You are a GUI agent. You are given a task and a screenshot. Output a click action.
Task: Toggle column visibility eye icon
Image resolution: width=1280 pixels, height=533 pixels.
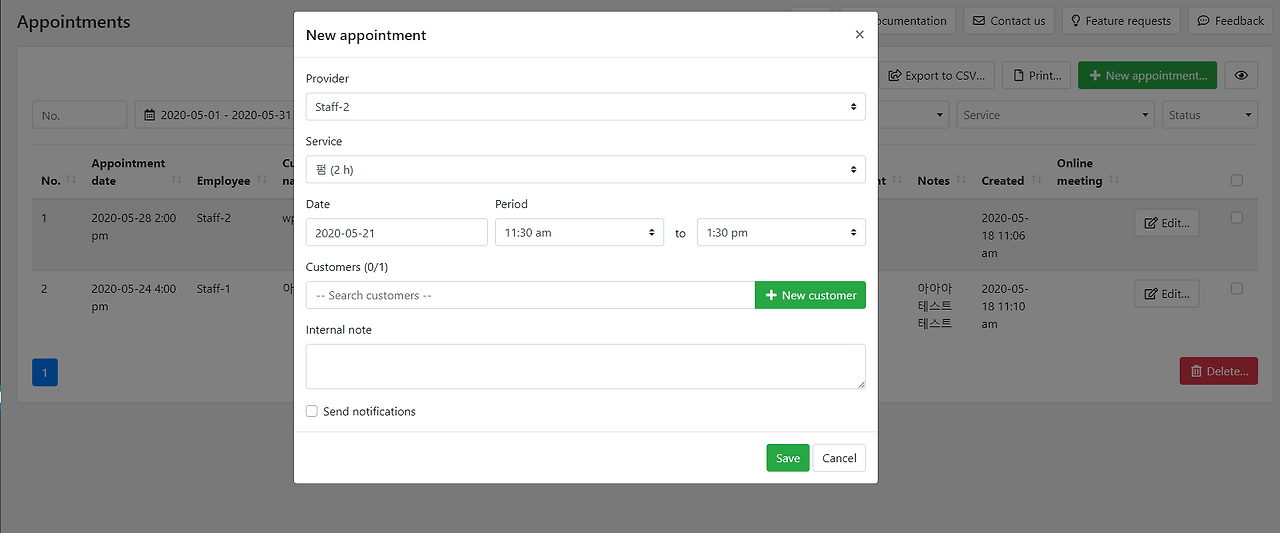click(x=1241, y=75)
